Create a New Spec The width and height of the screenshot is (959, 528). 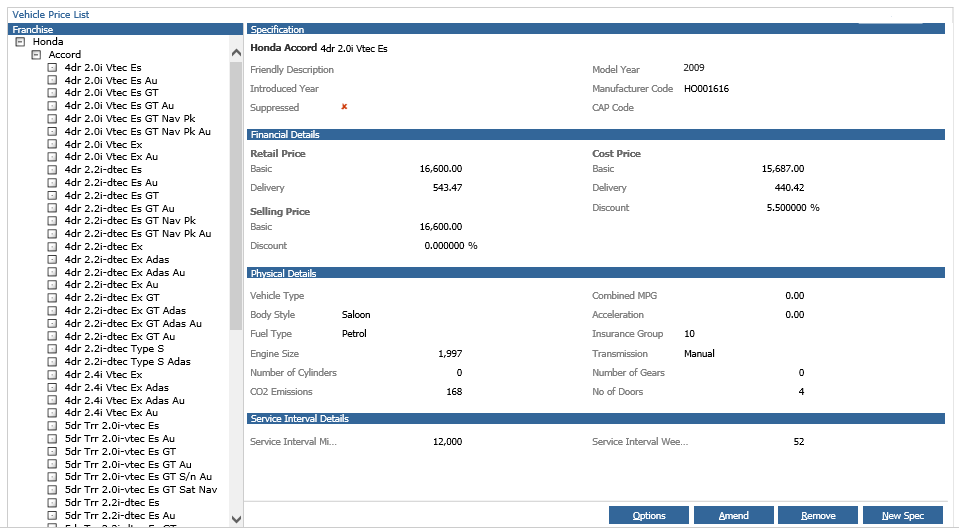click(903, 515)
